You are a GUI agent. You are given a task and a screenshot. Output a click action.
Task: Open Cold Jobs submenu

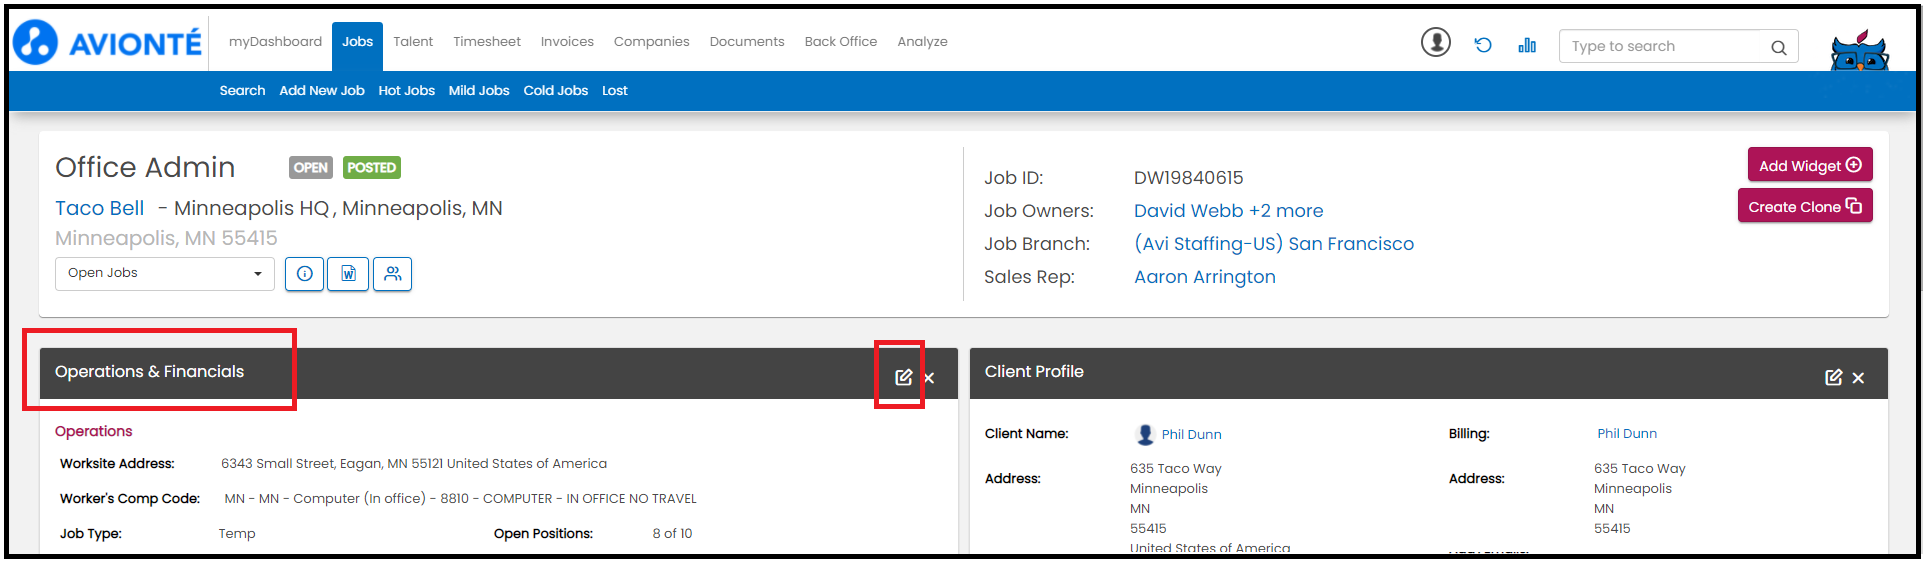click(x=556, y=91)
